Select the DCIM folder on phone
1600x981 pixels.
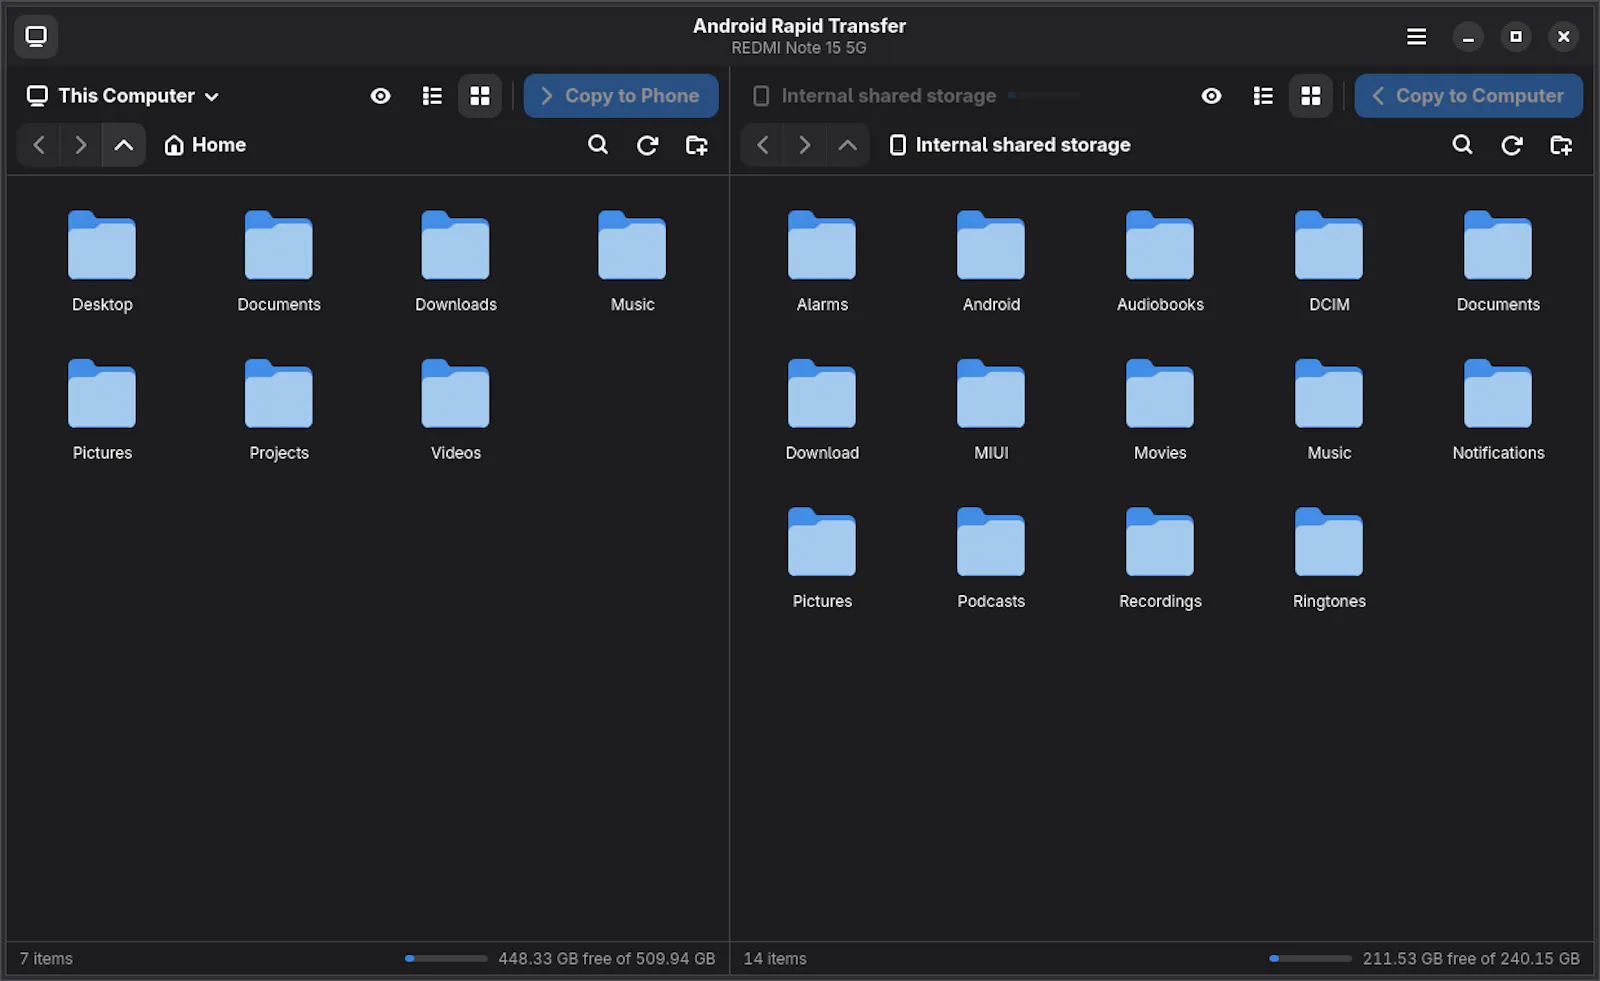1329,262
